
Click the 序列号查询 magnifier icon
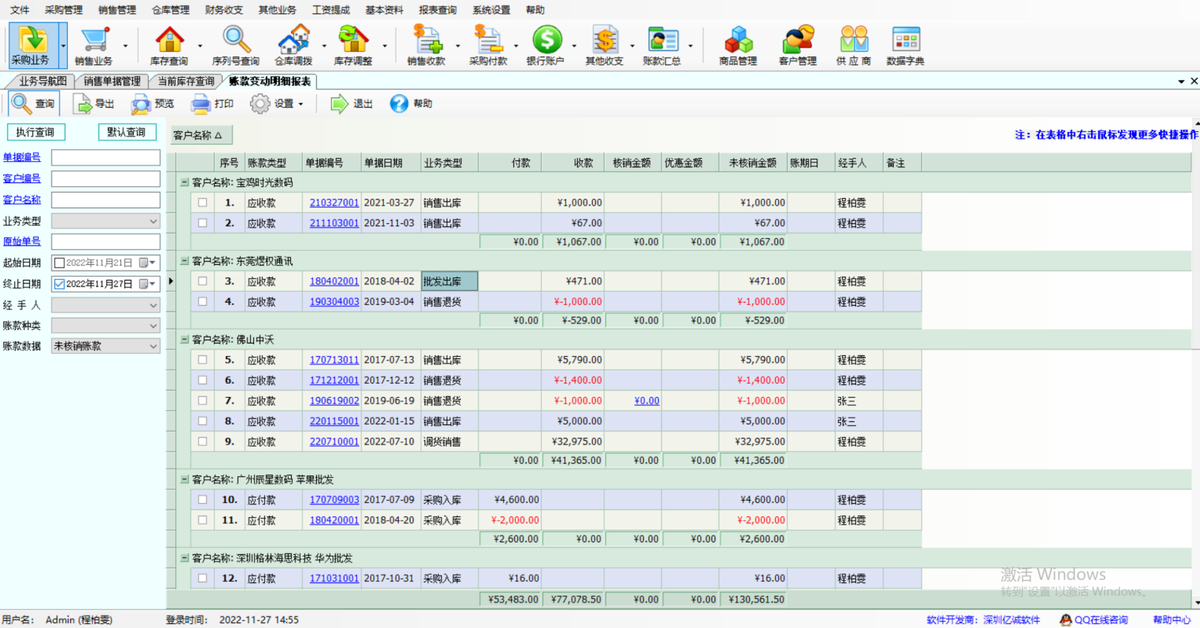[235, 40]
